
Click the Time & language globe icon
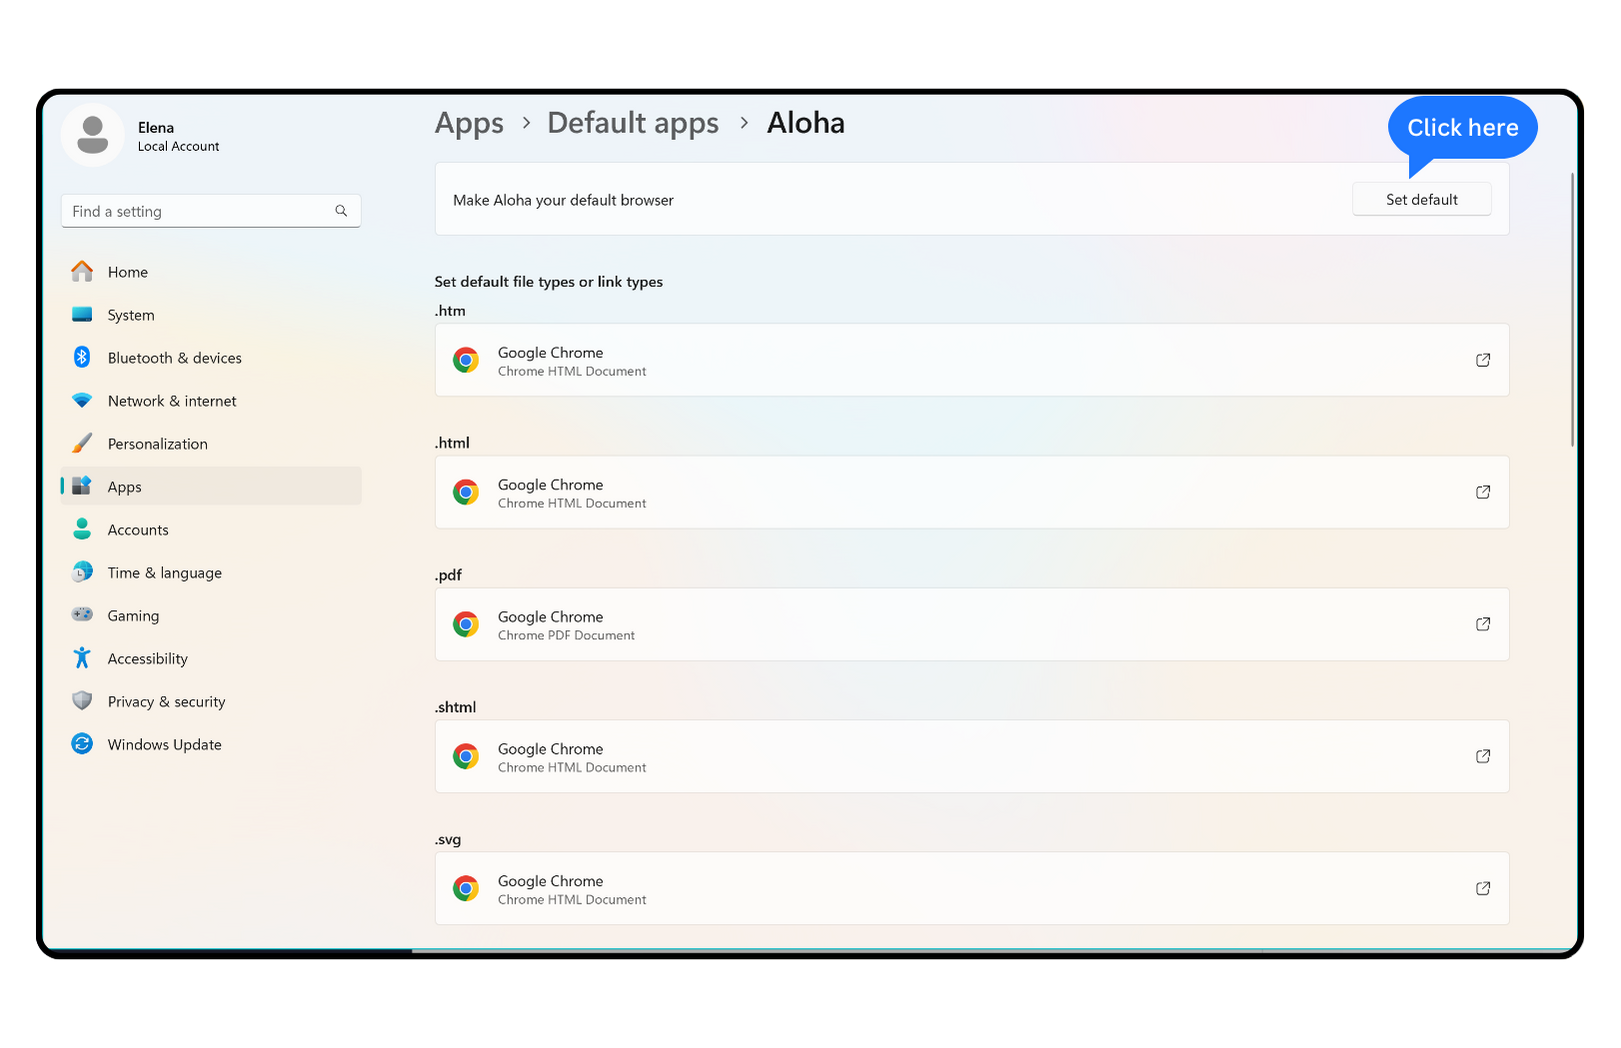click(x=82, y=572)
